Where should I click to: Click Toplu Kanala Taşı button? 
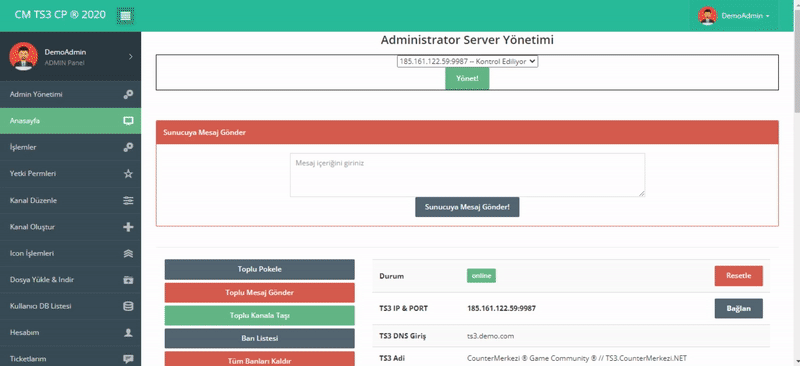click(x=259, y=316)
